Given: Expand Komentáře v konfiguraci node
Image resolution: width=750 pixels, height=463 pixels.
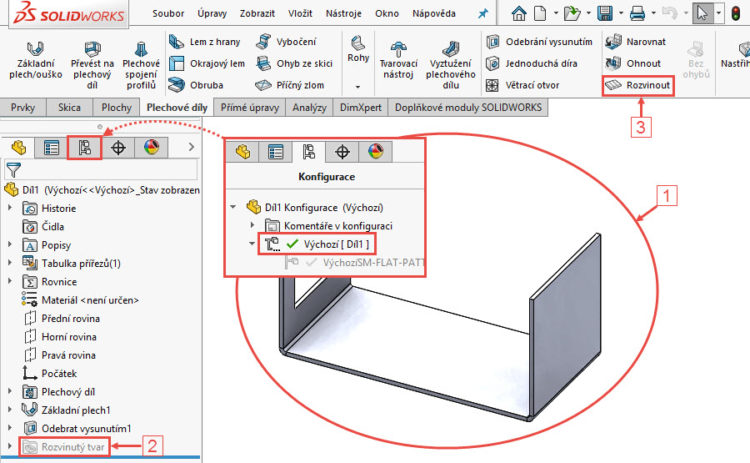Looking at the screenshot, I should [253, 225].
